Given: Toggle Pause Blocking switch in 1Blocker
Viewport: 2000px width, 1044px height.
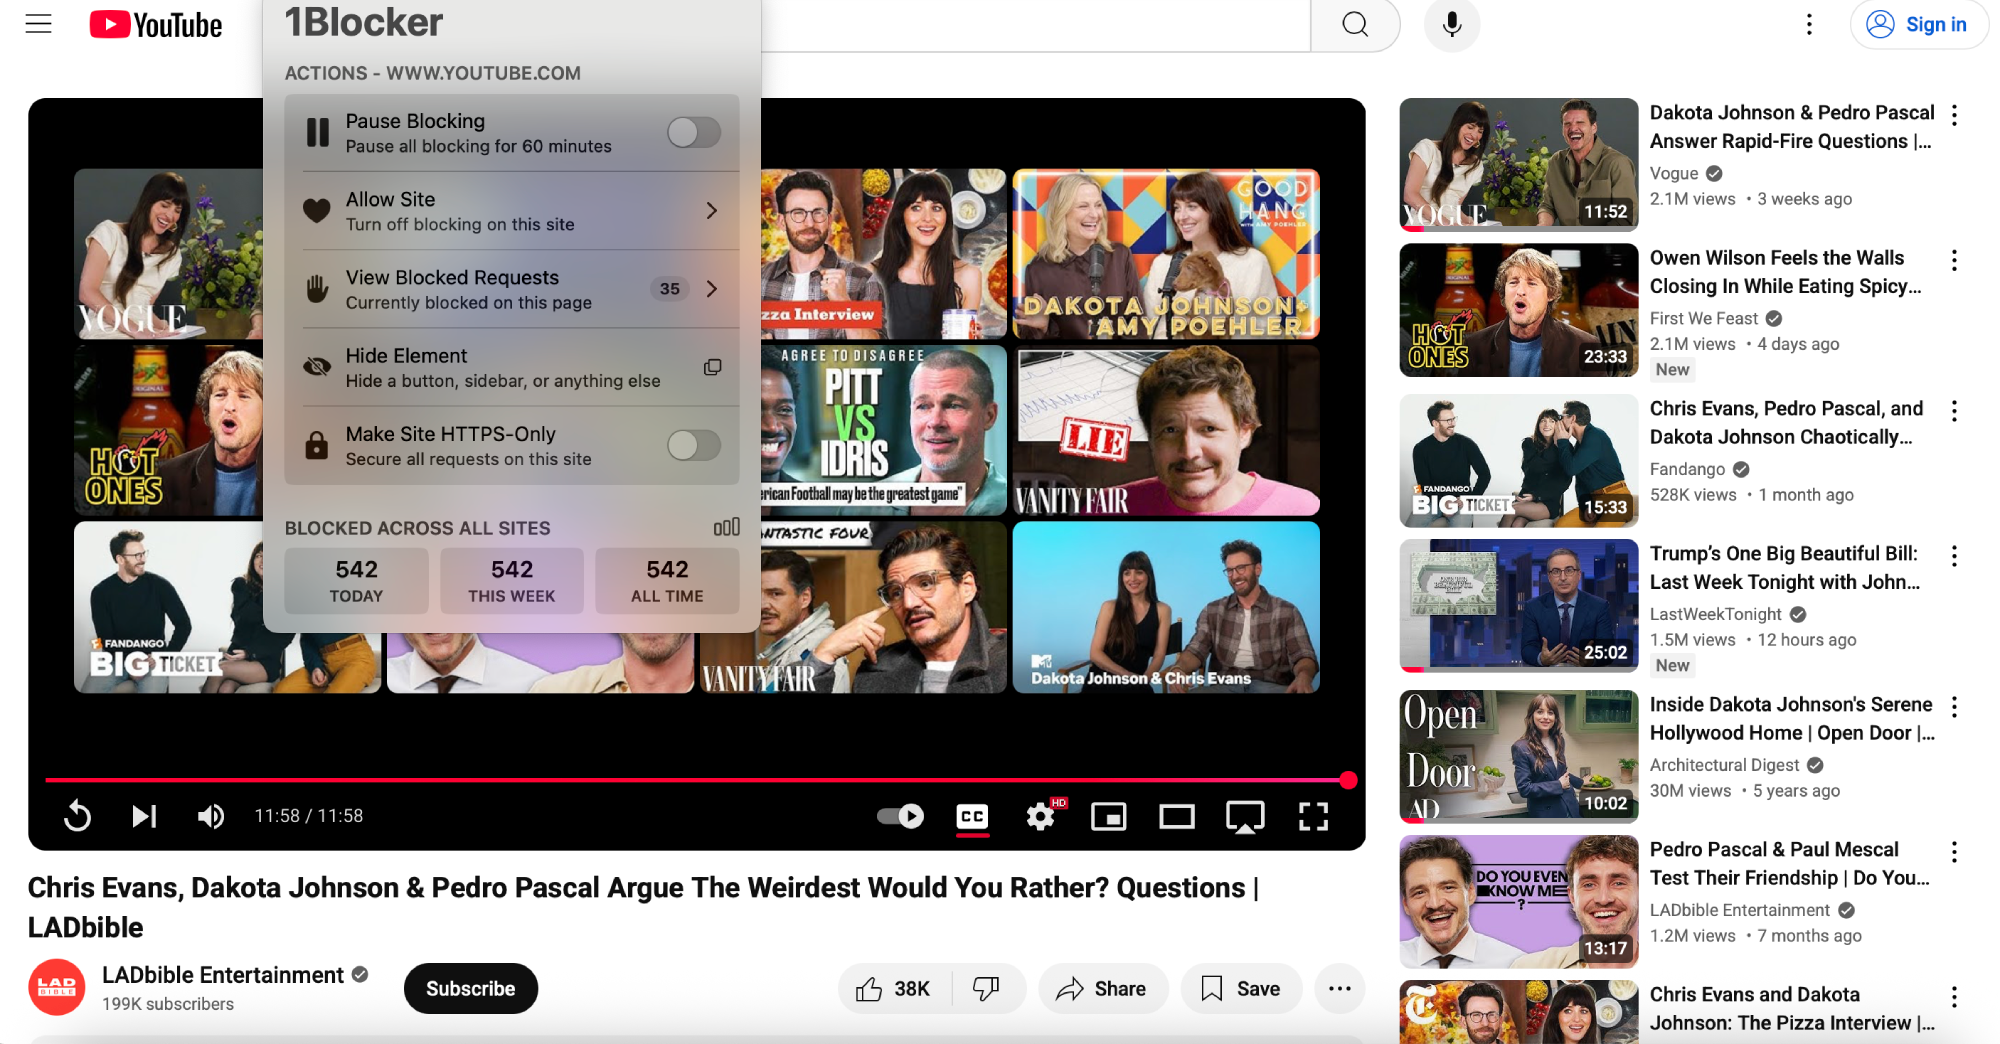Looking at the screenshot, I should pyautogui.click(x=694, y=132).
